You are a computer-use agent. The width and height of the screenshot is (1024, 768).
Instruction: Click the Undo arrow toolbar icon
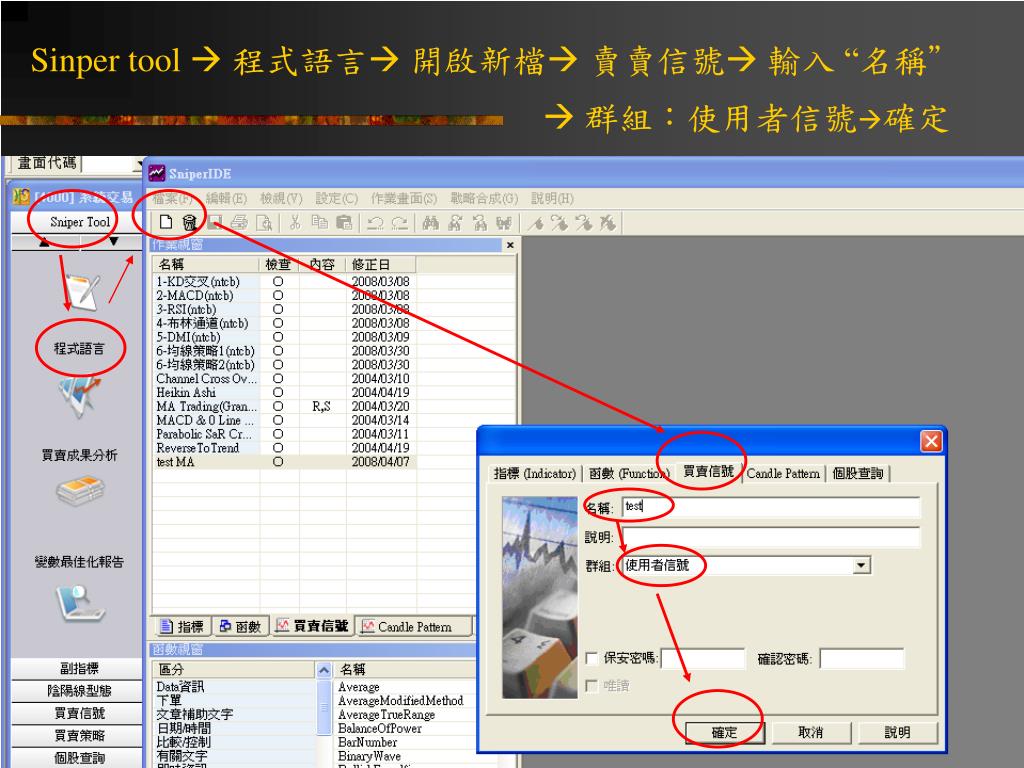coord(375,223)
